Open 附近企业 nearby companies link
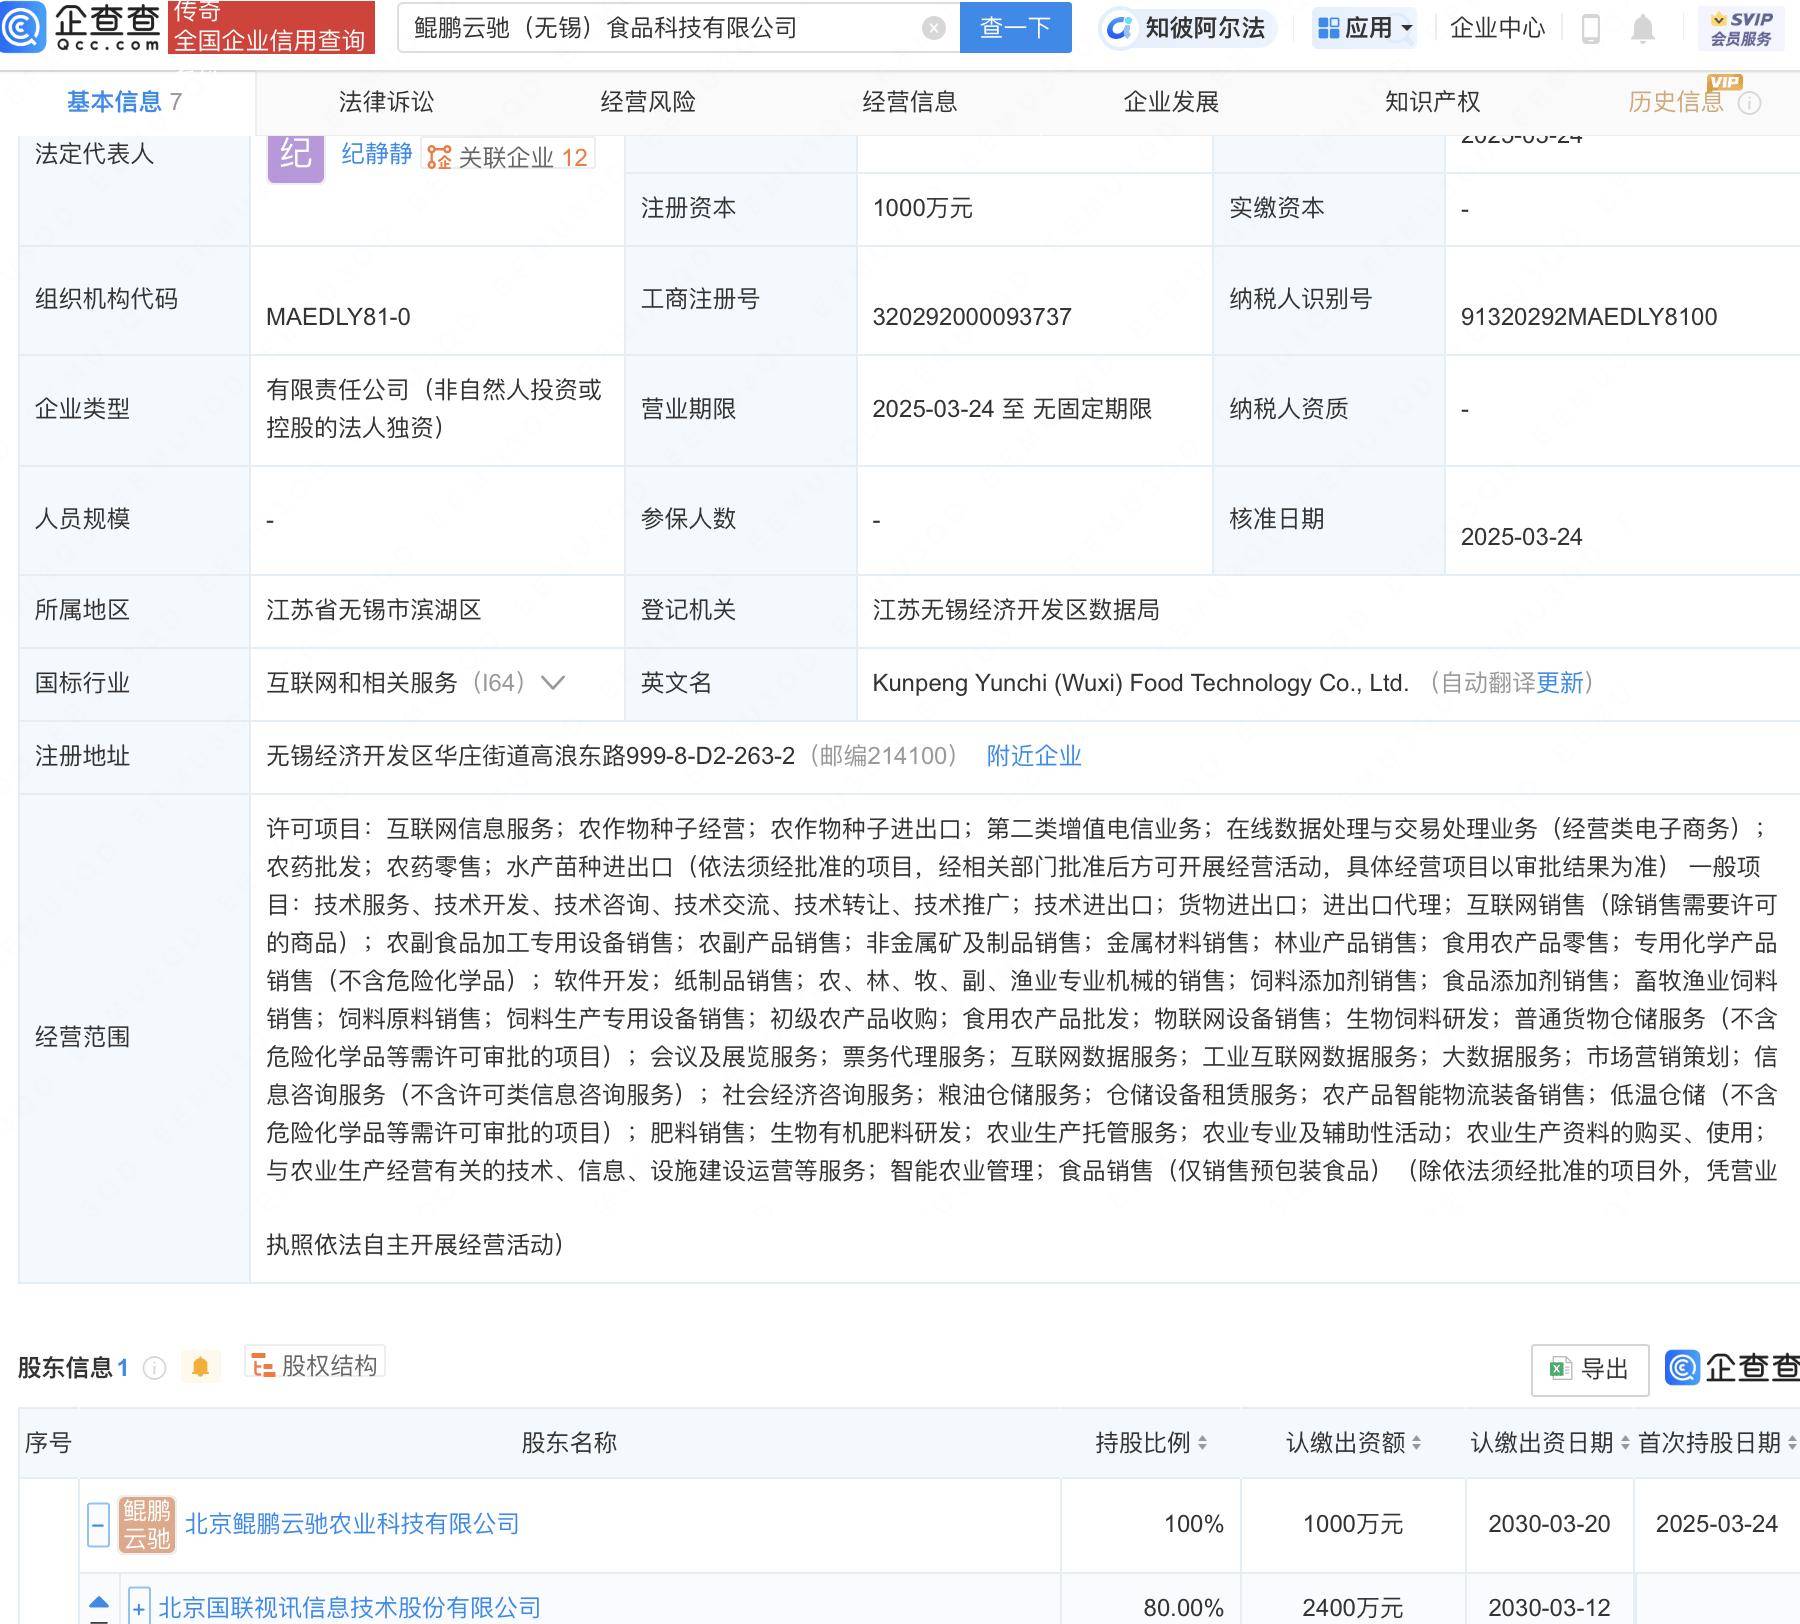The width and height of the screenshot is (1800, 1624). pos(1034,756)
